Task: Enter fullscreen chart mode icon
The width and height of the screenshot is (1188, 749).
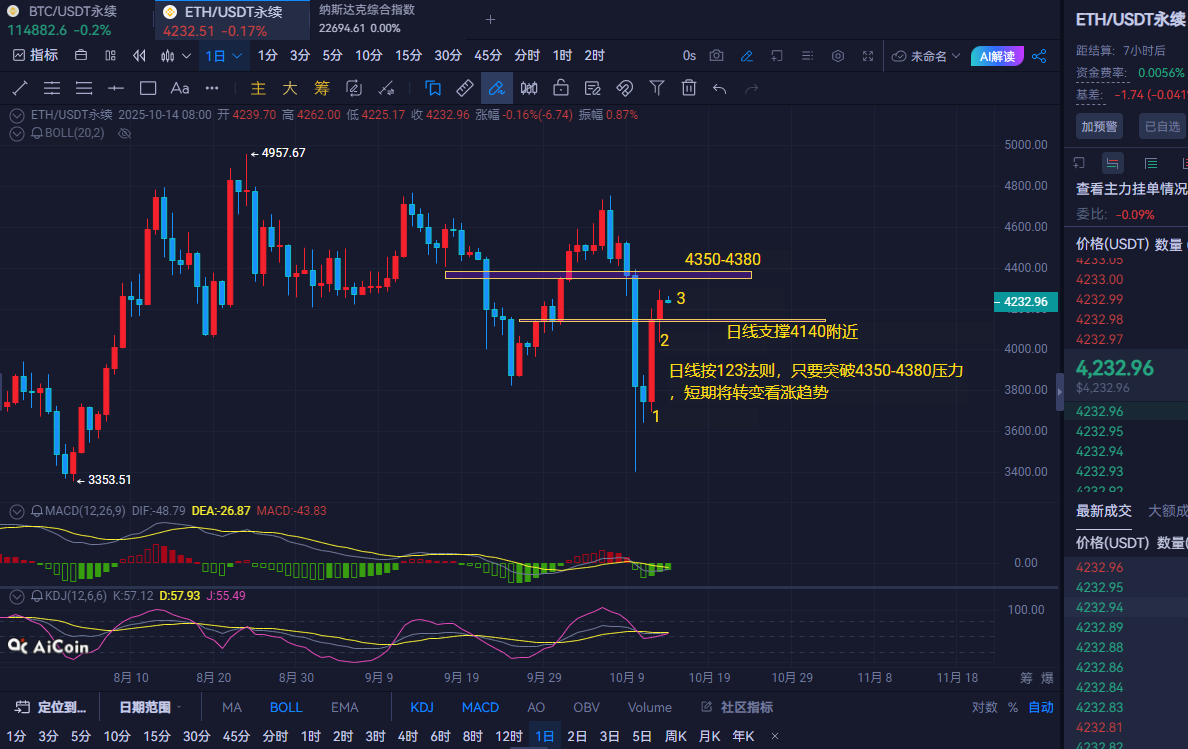Action: click(x=868, y=56)
